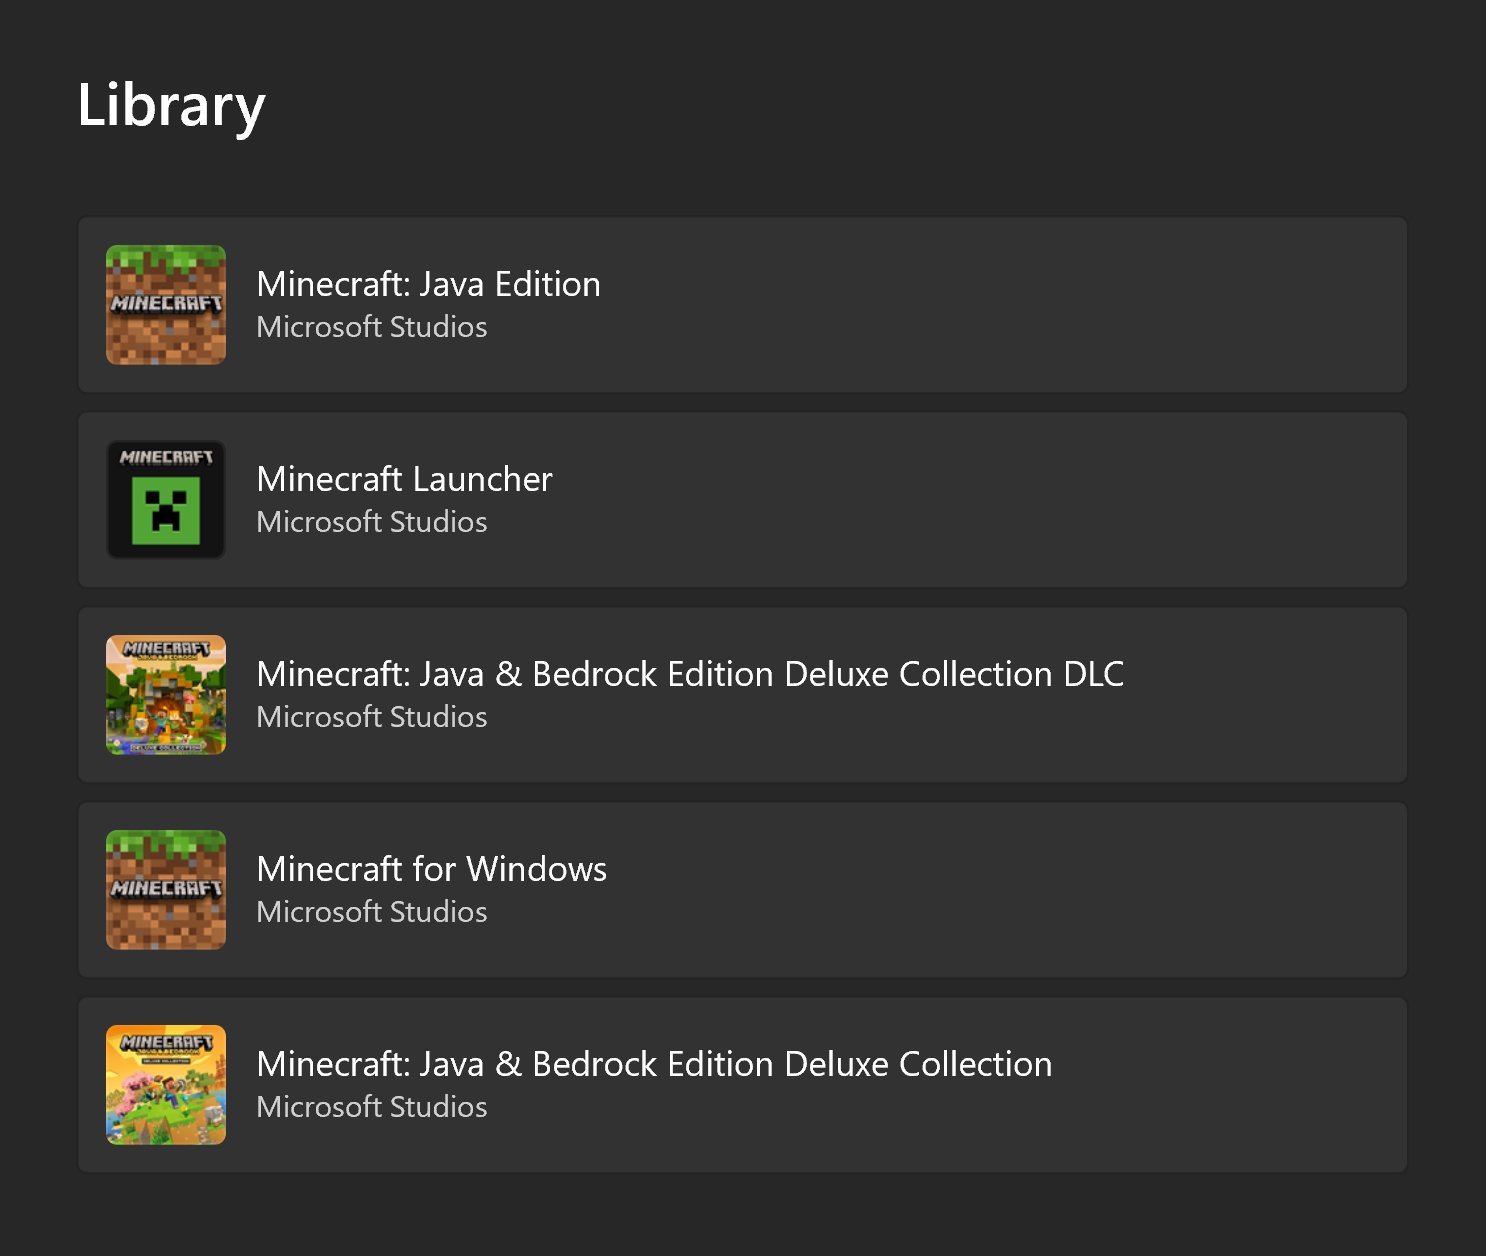This screenshot has height=1256, width=1486.
Task: Click Microsoft Studios under Minecraft for Windows
Action: pos(372,912)
